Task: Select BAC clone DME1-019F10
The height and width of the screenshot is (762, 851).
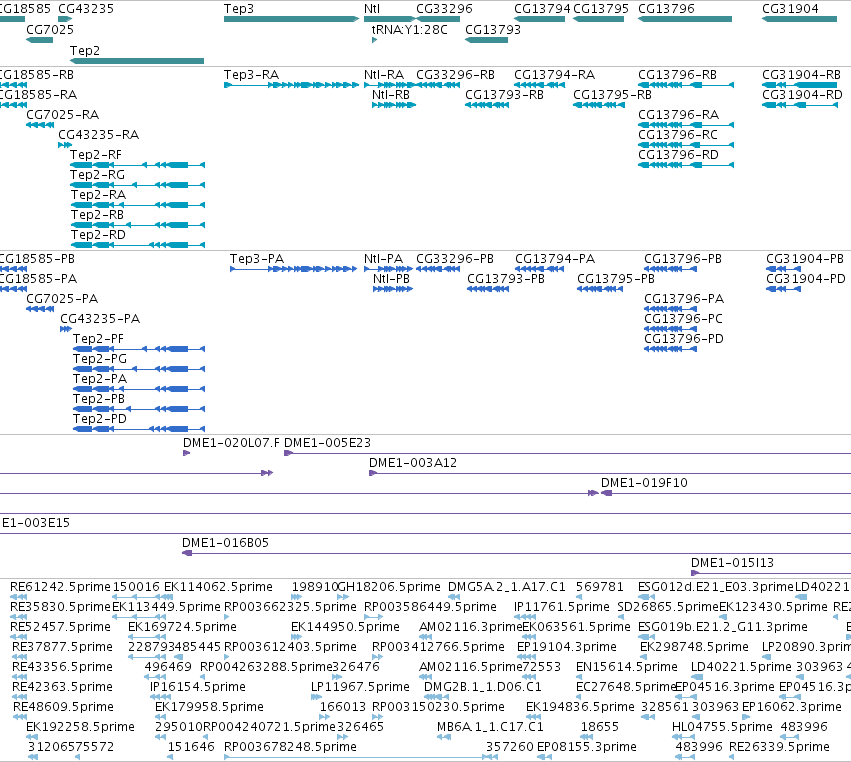Action: click(x=644, y=483)
